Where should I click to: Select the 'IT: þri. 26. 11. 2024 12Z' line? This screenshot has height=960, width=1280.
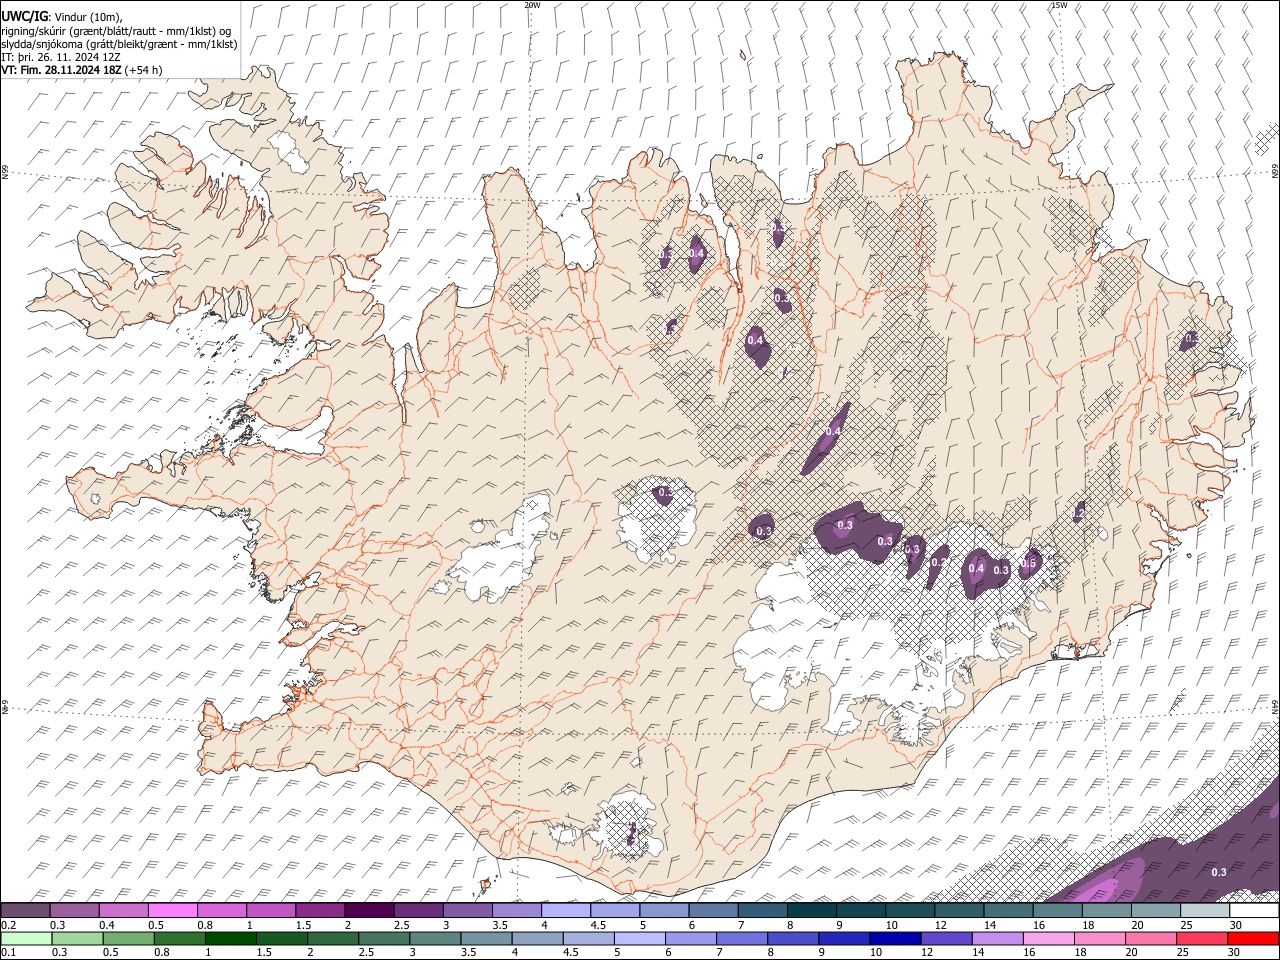point(61,57)
